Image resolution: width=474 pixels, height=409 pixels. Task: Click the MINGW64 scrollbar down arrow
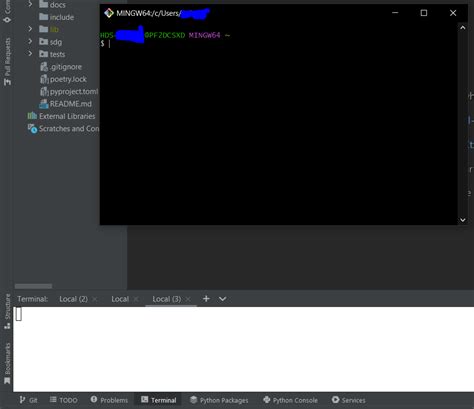coord(463,220)
